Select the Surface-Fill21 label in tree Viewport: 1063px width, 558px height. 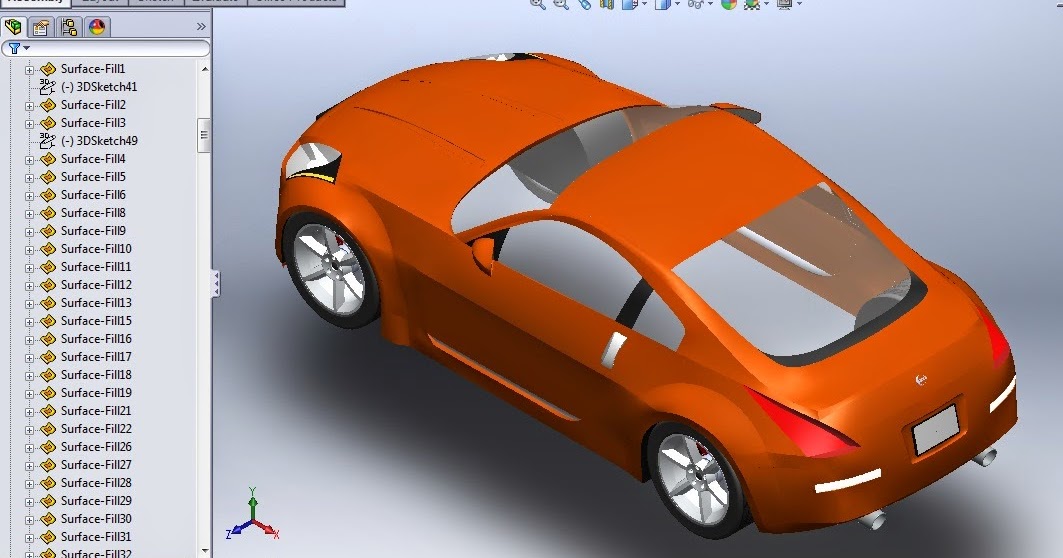96,410
